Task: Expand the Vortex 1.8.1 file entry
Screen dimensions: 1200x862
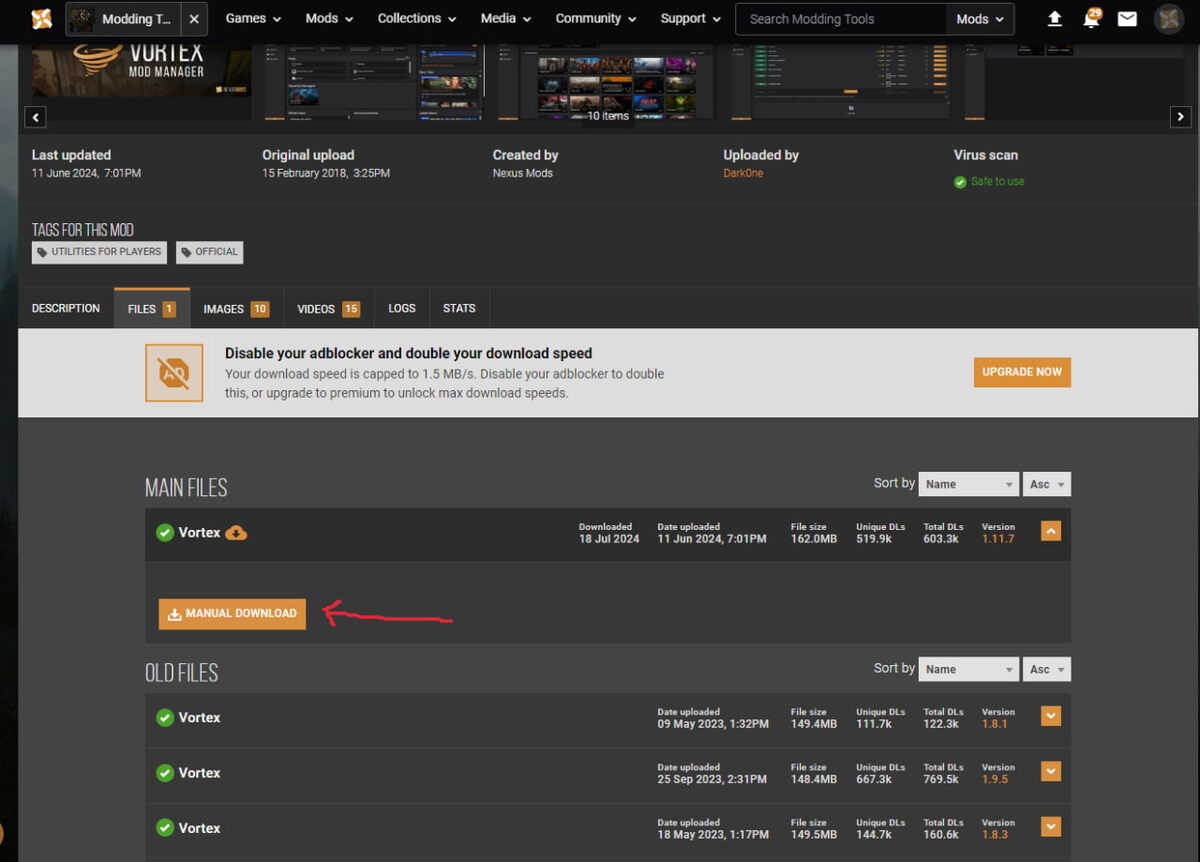Action: click(x=1050, y=716)
